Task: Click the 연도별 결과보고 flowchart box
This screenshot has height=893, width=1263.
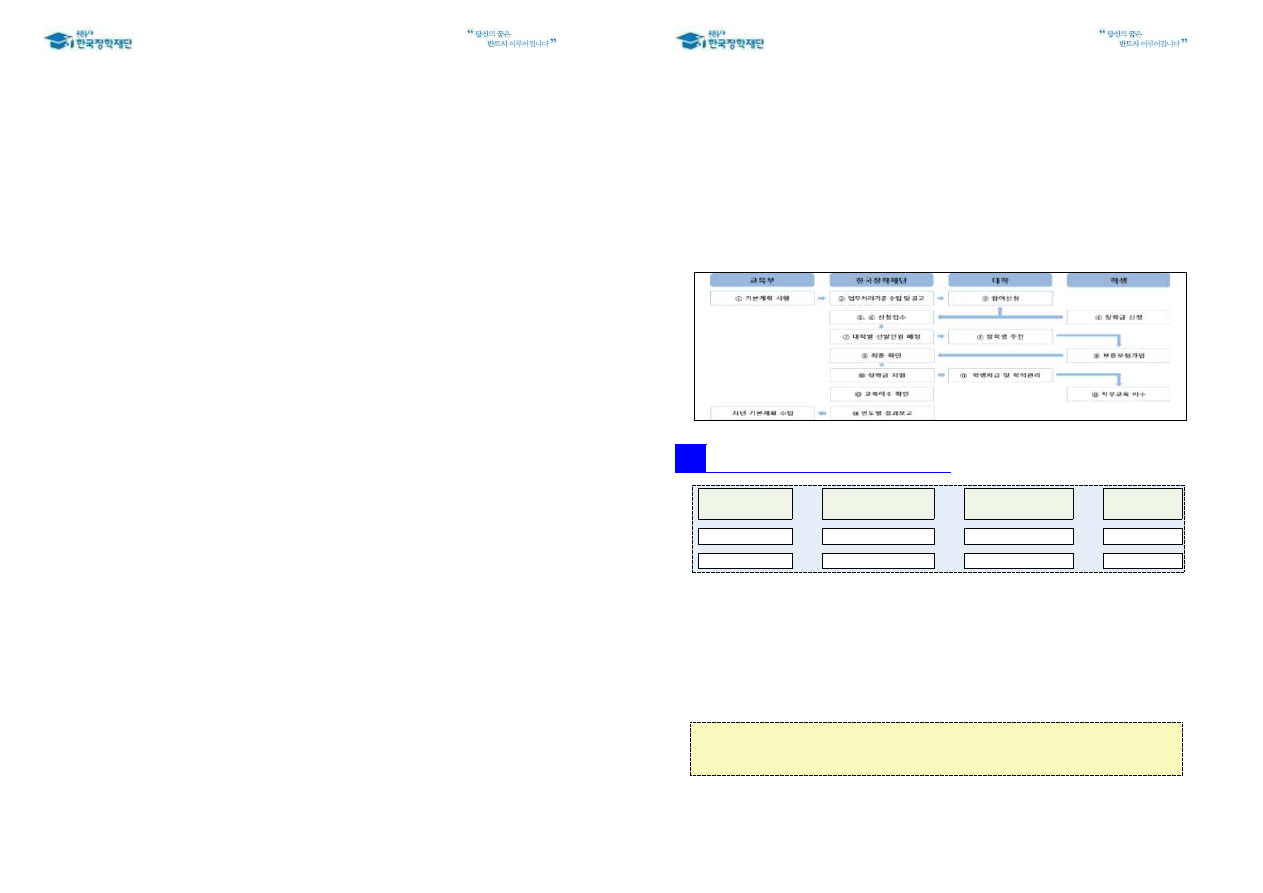Action: [x=881, y=413]
